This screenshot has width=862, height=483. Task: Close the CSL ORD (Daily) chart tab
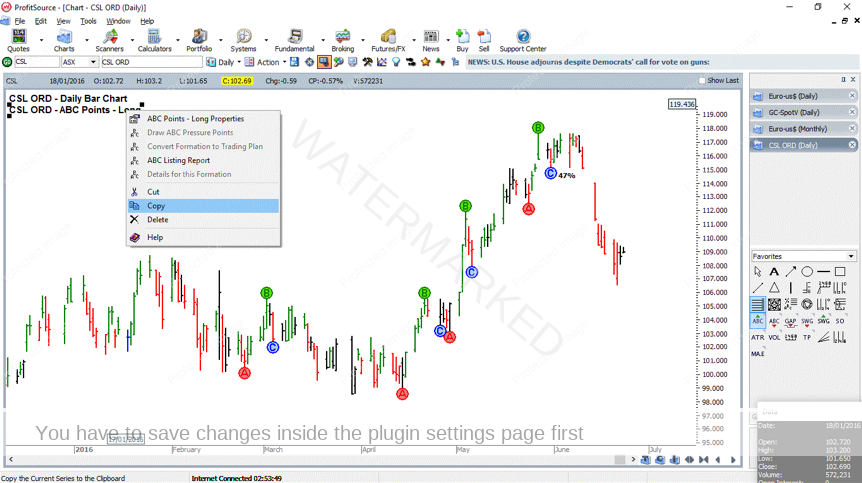[x=852, y=145]
